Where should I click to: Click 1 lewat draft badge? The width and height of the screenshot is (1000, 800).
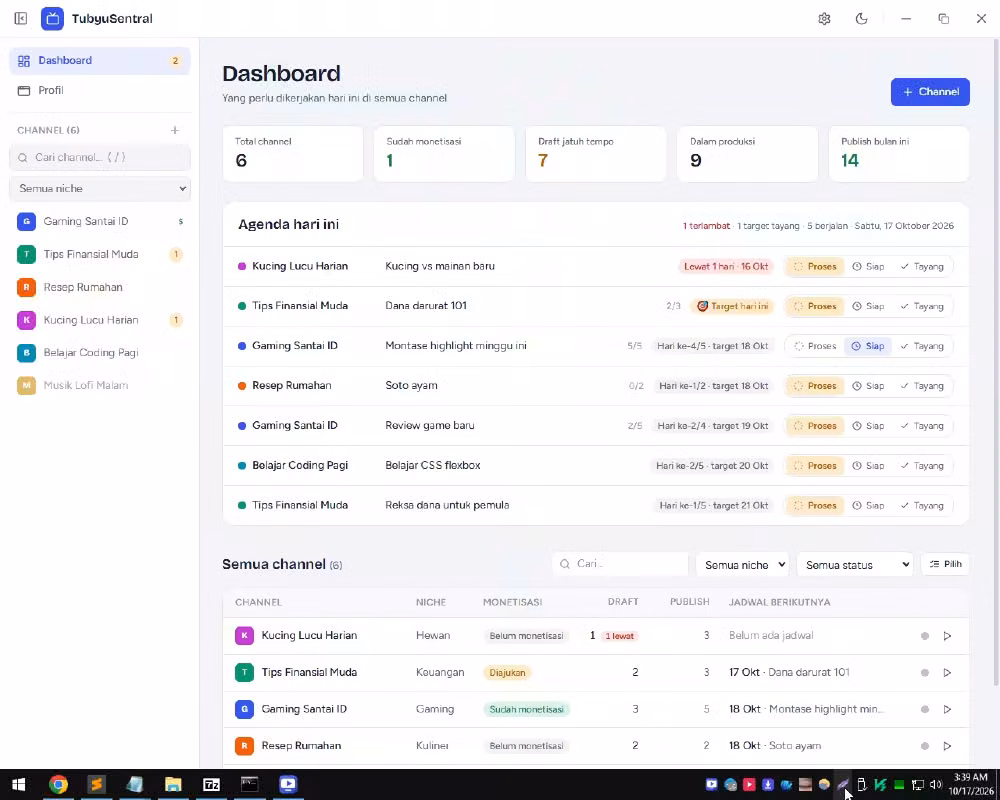click(619, 636)
